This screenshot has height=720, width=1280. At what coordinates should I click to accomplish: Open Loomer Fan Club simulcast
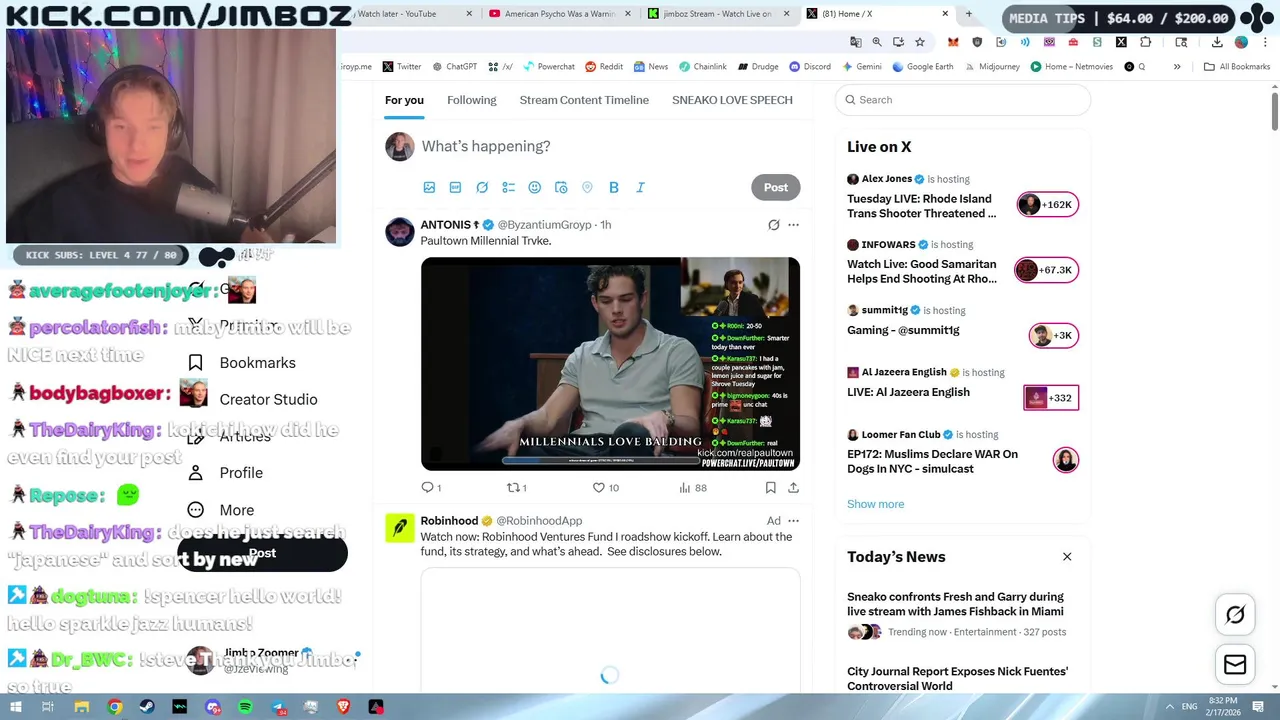click(963, 454)
